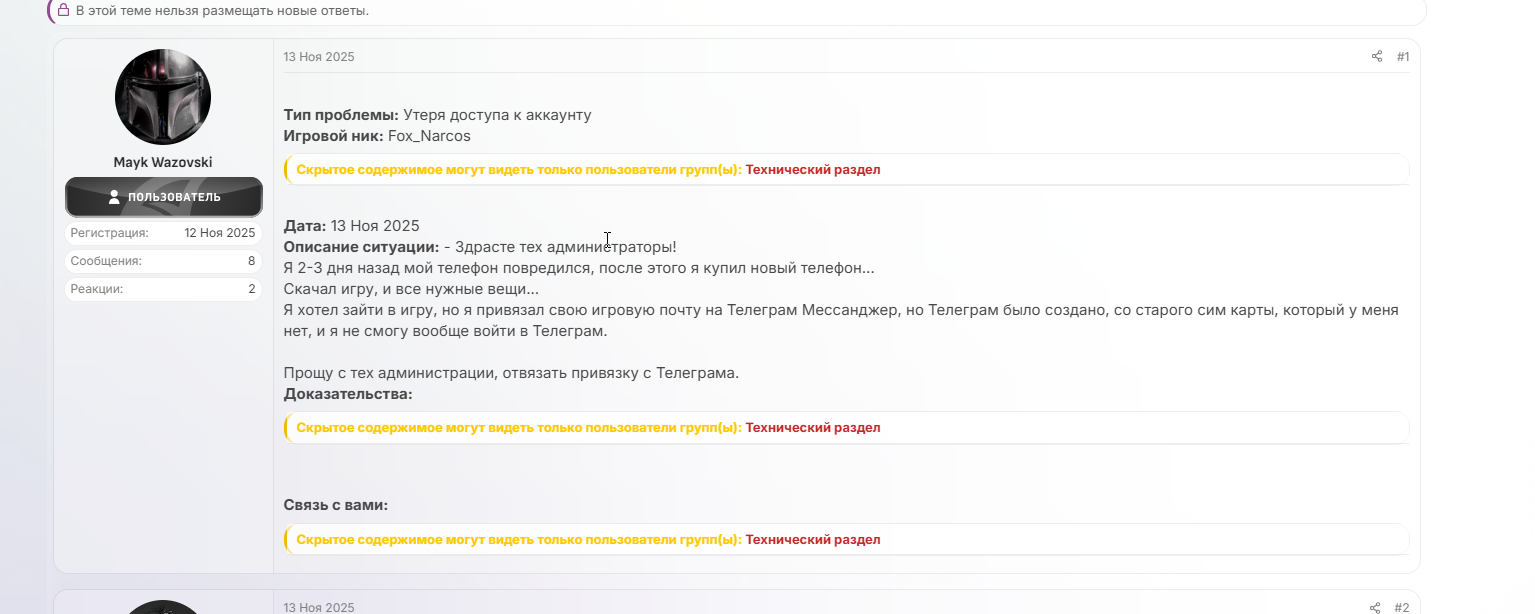Click the share icon on post #1
1535x614 pixels.
click(x=1377, y=57)
